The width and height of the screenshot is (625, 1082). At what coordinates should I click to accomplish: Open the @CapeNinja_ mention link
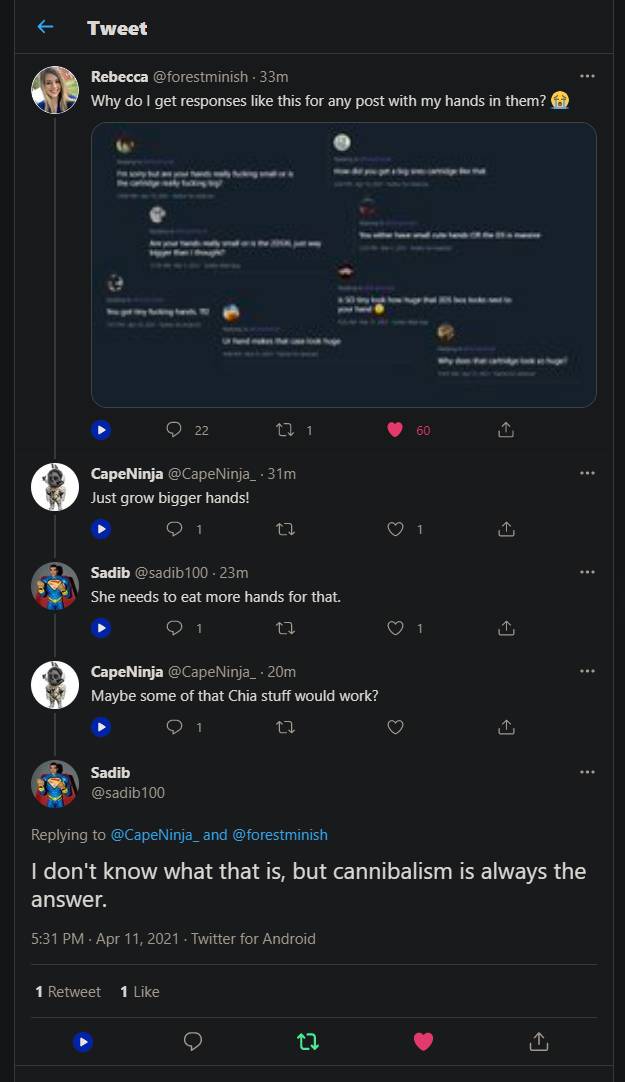tap(154, 834)
